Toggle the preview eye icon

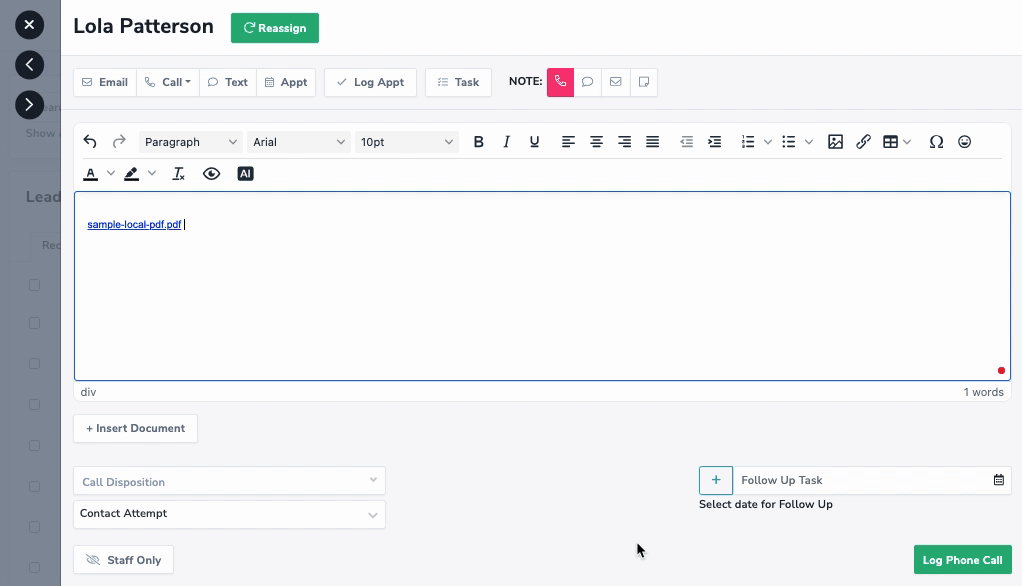211,174
